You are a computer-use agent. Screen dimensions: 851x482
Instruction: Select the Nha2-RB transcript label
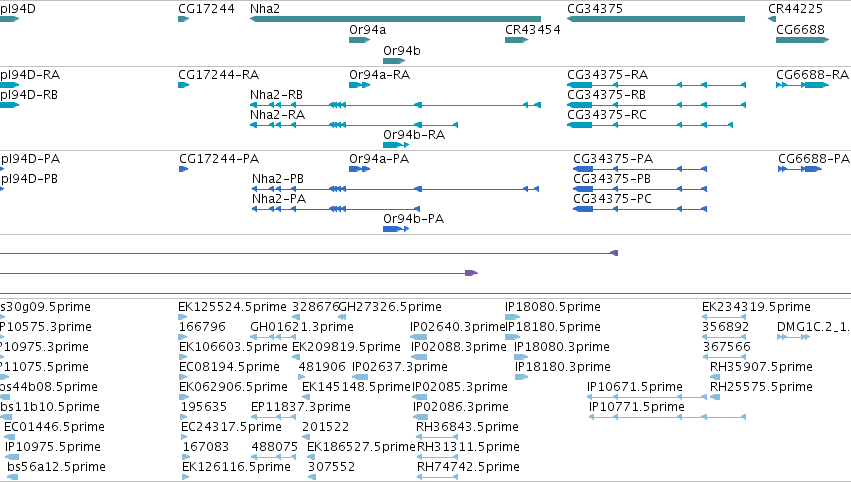click(276, 95)
